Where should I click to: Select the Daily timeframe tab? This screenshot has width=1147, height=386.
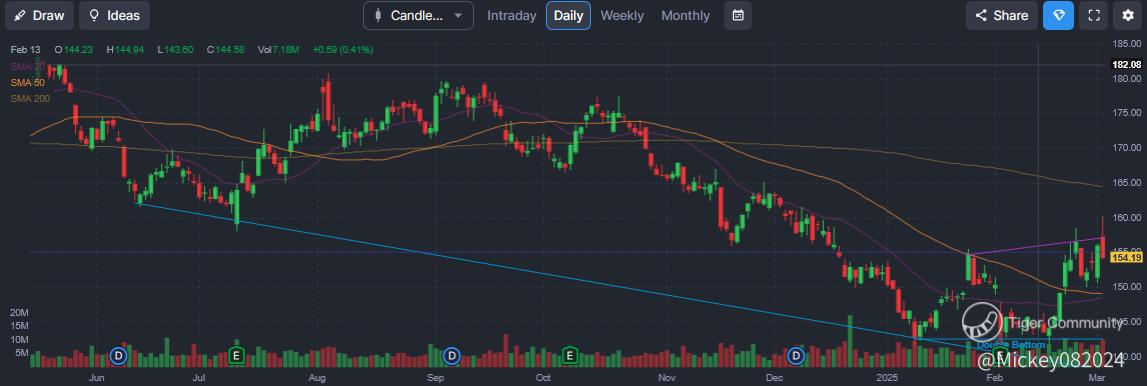tap(569, 15)
